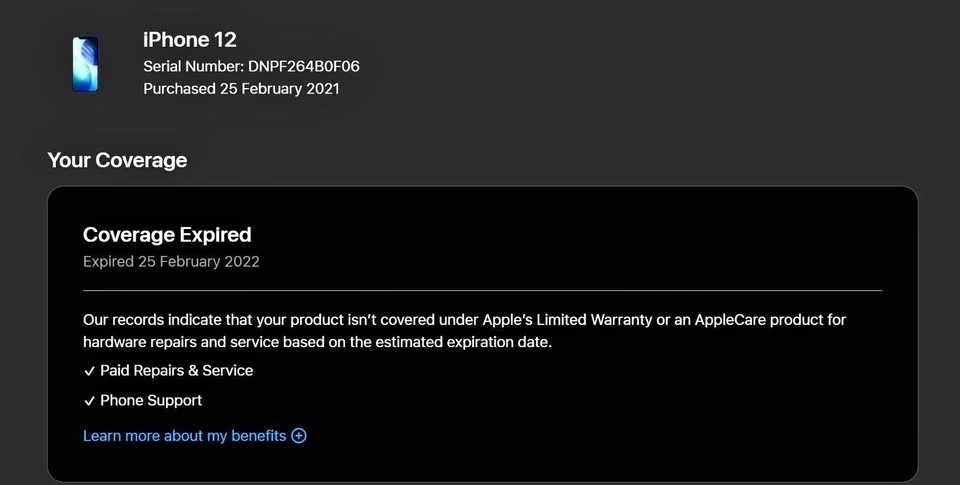The width and height of the screenshot is (960, 485).
Task: Click the plus circle icon after benefits link
Action: pyautogui.click(x=298, y=436)
